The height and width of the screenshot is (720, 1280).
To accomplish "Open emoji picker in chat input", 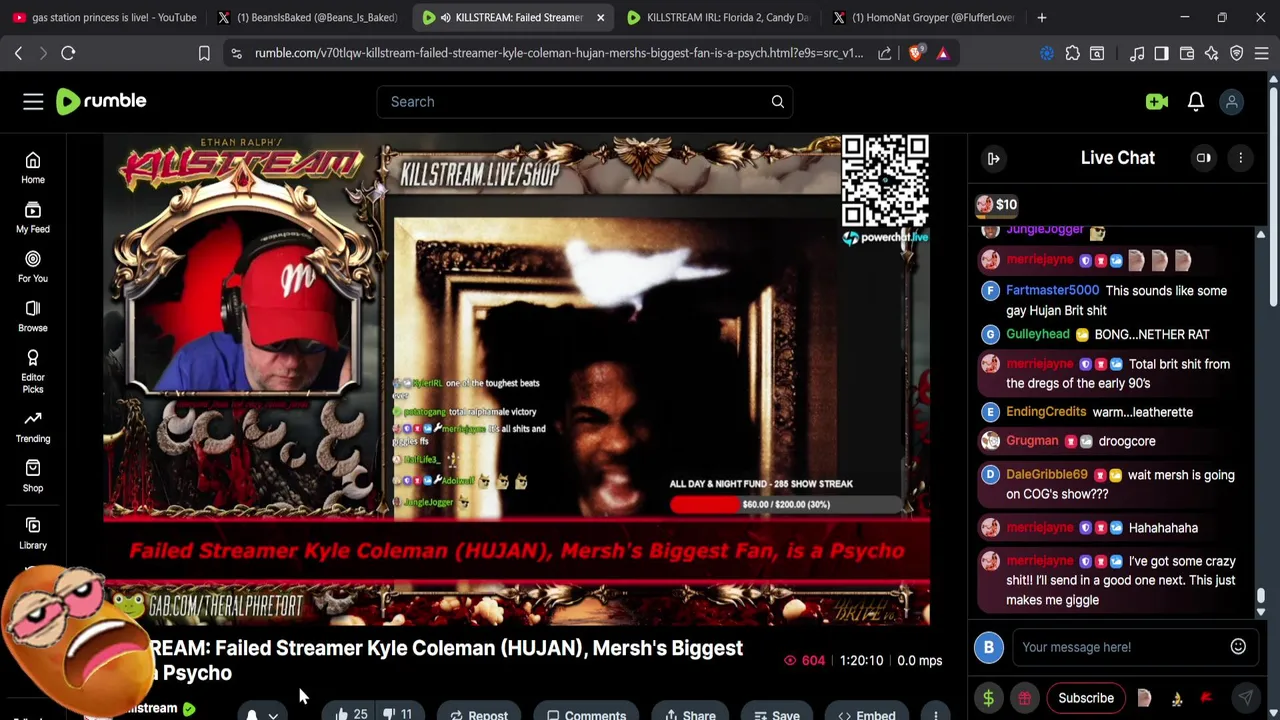I will coord(1238,647).
